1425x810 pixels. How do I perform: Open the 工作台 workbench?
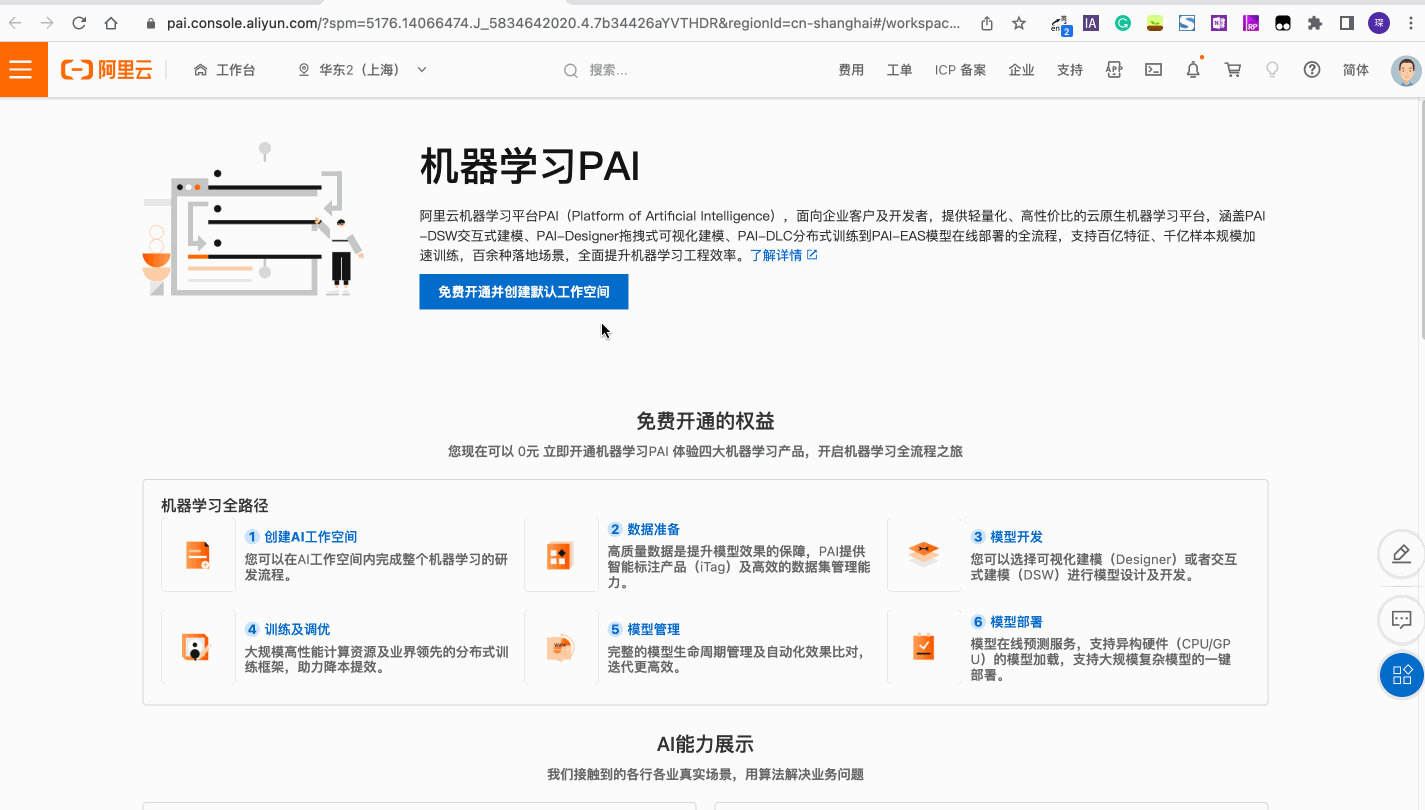click(x=224, y=70)
